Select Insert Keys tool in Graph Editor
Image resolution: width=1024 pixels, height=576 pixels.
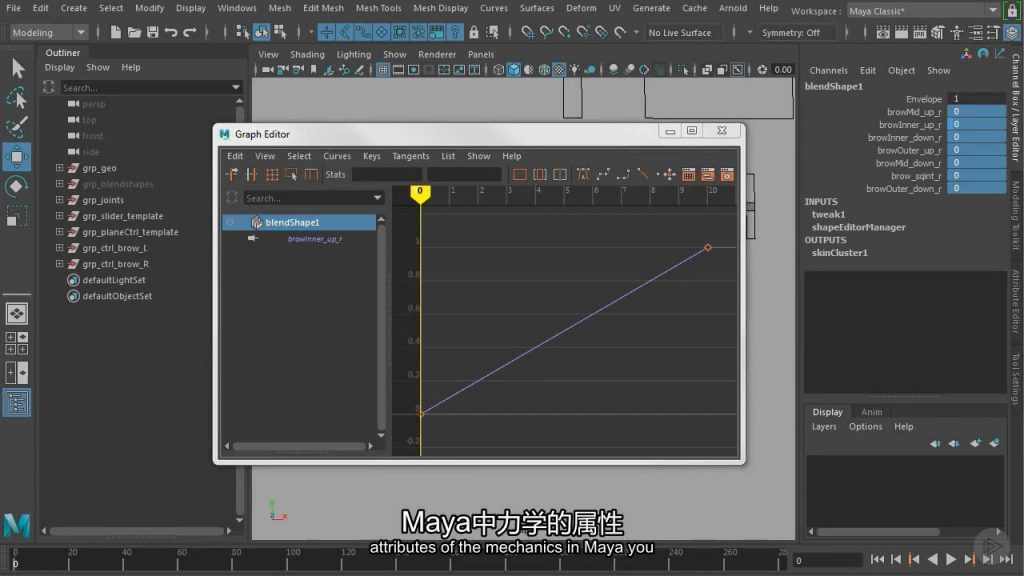[x=251, y=174]
